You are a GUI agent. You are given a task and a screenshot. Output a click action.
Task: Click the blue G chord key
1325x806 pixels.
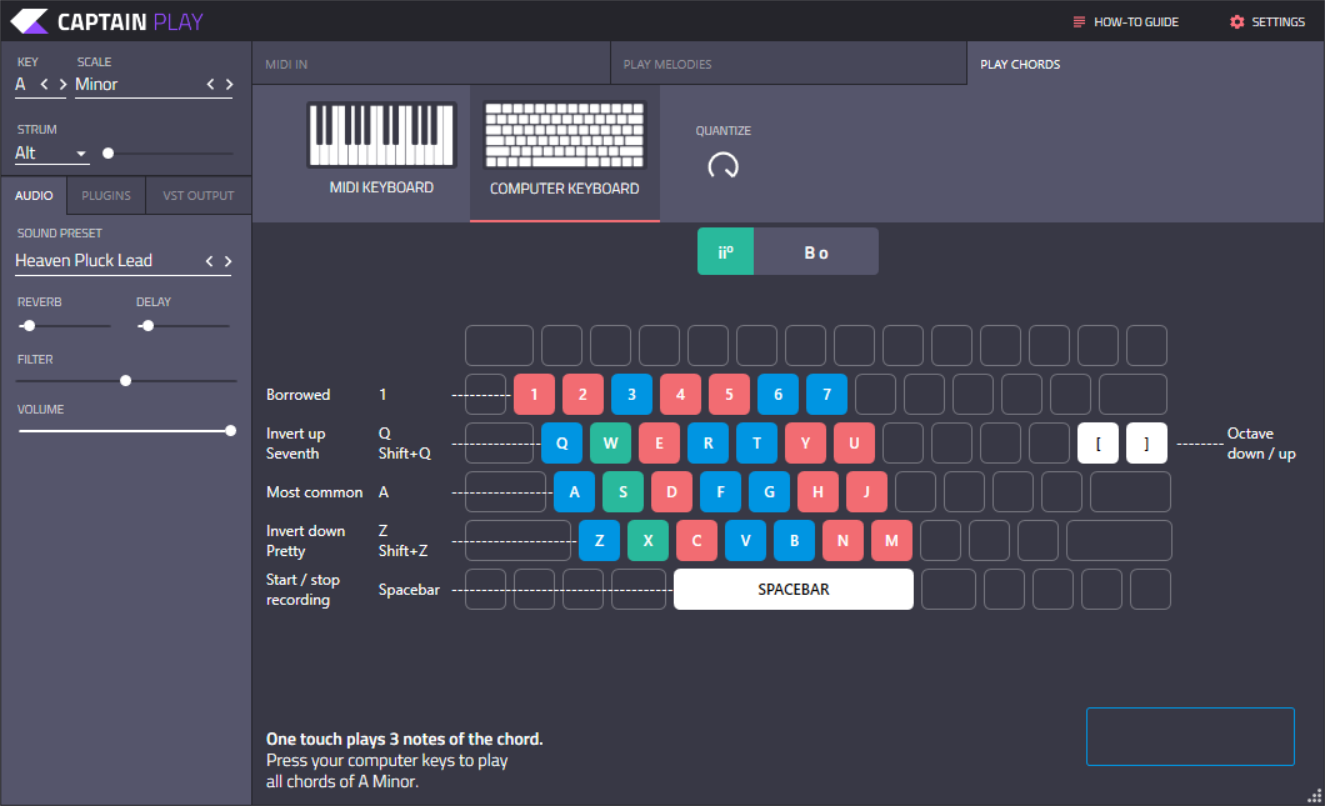(x=769, y=492)
